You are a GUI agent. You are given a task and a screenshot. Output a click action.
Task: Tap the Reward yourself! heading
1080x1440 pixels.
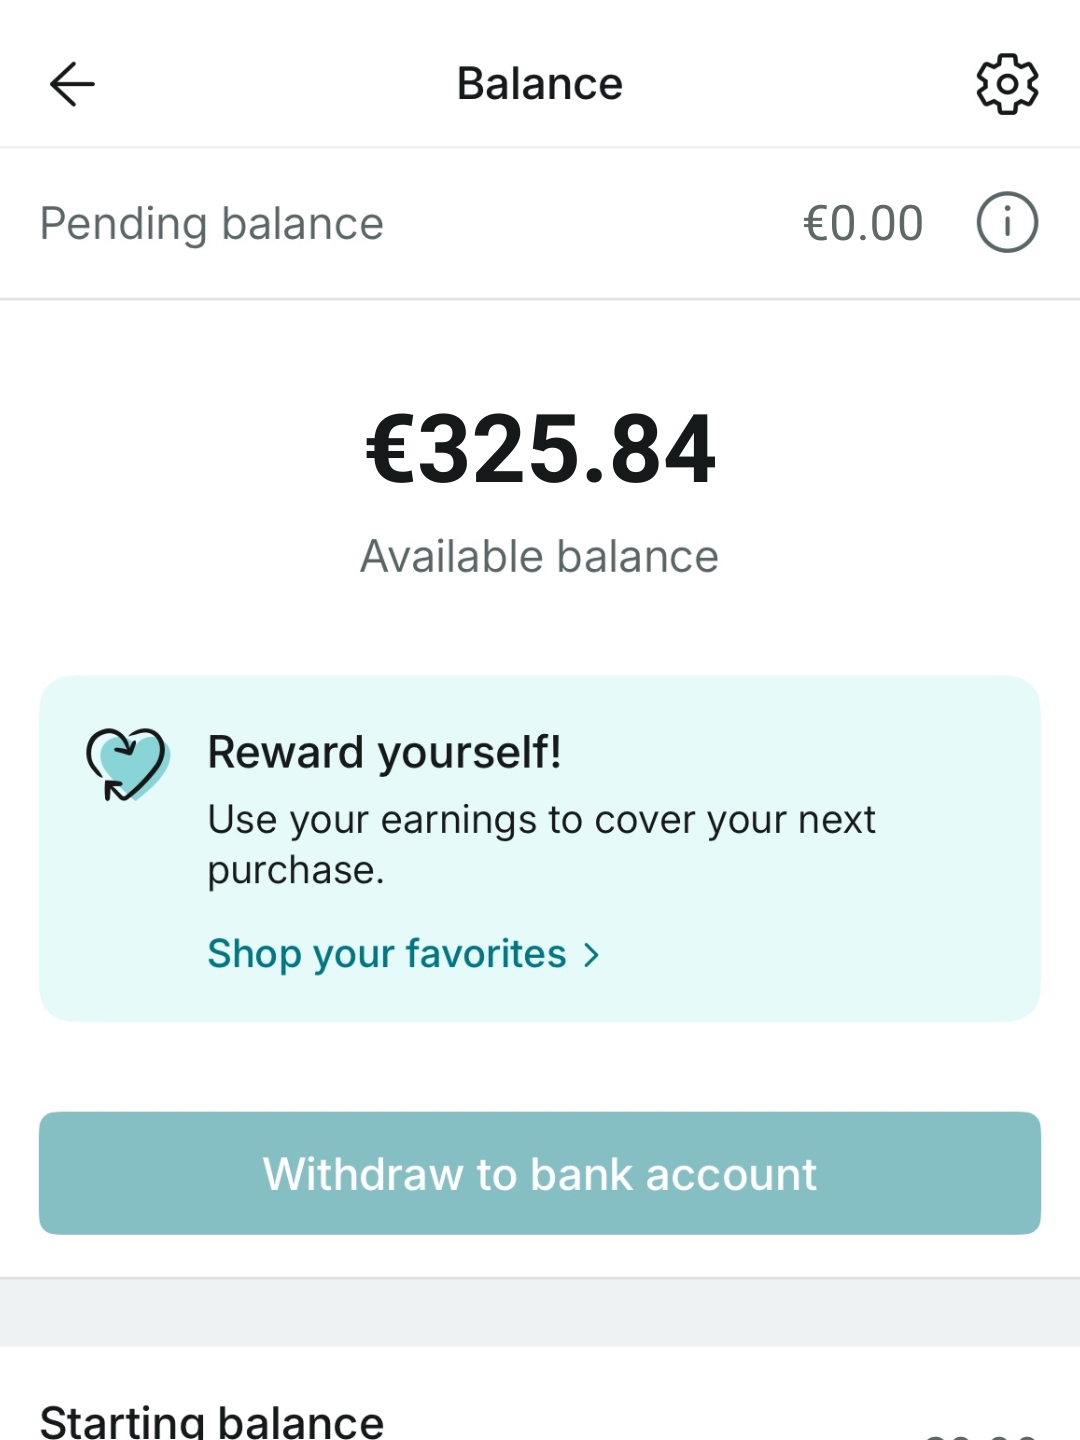(384, 752)
